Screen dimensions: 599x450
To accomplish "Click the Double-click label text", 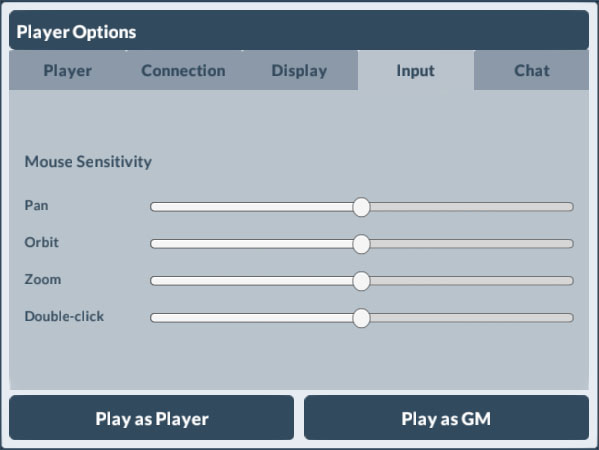I will pos(64,317).
